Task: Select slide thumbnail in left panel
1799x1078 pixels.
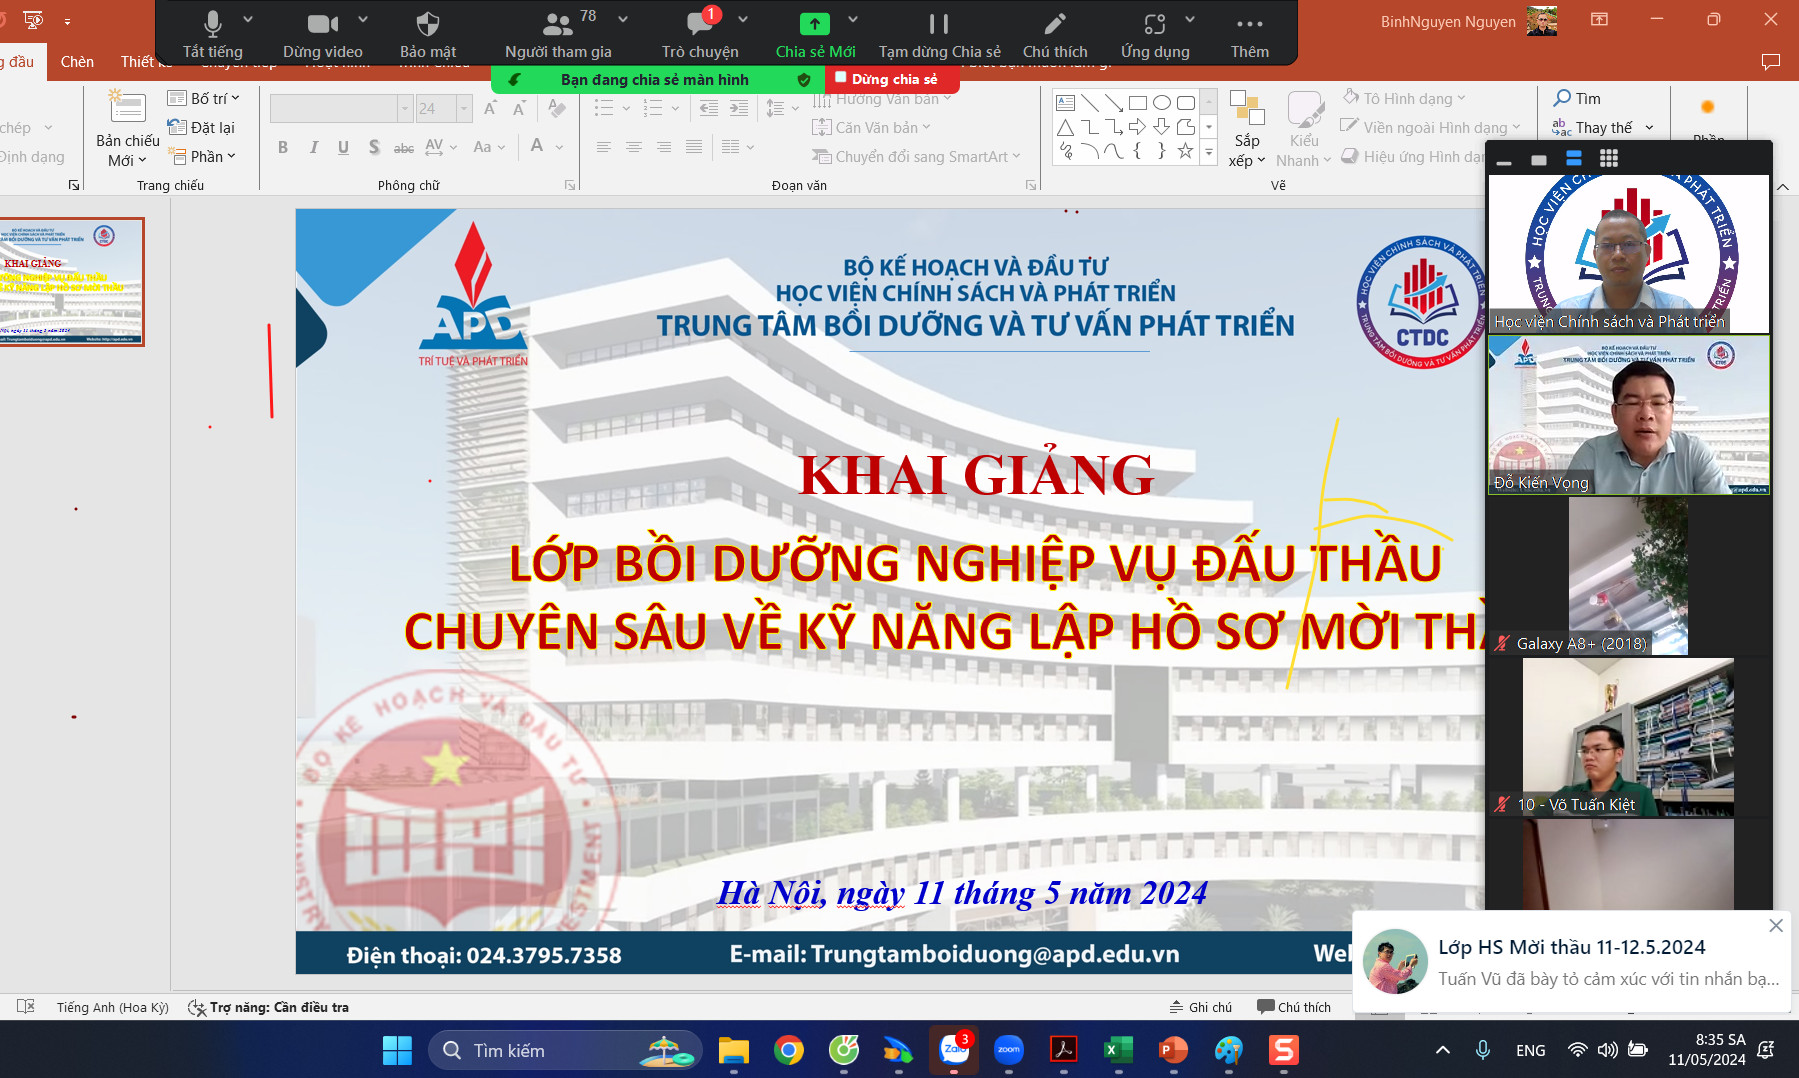Action: [x=72, y=282]
